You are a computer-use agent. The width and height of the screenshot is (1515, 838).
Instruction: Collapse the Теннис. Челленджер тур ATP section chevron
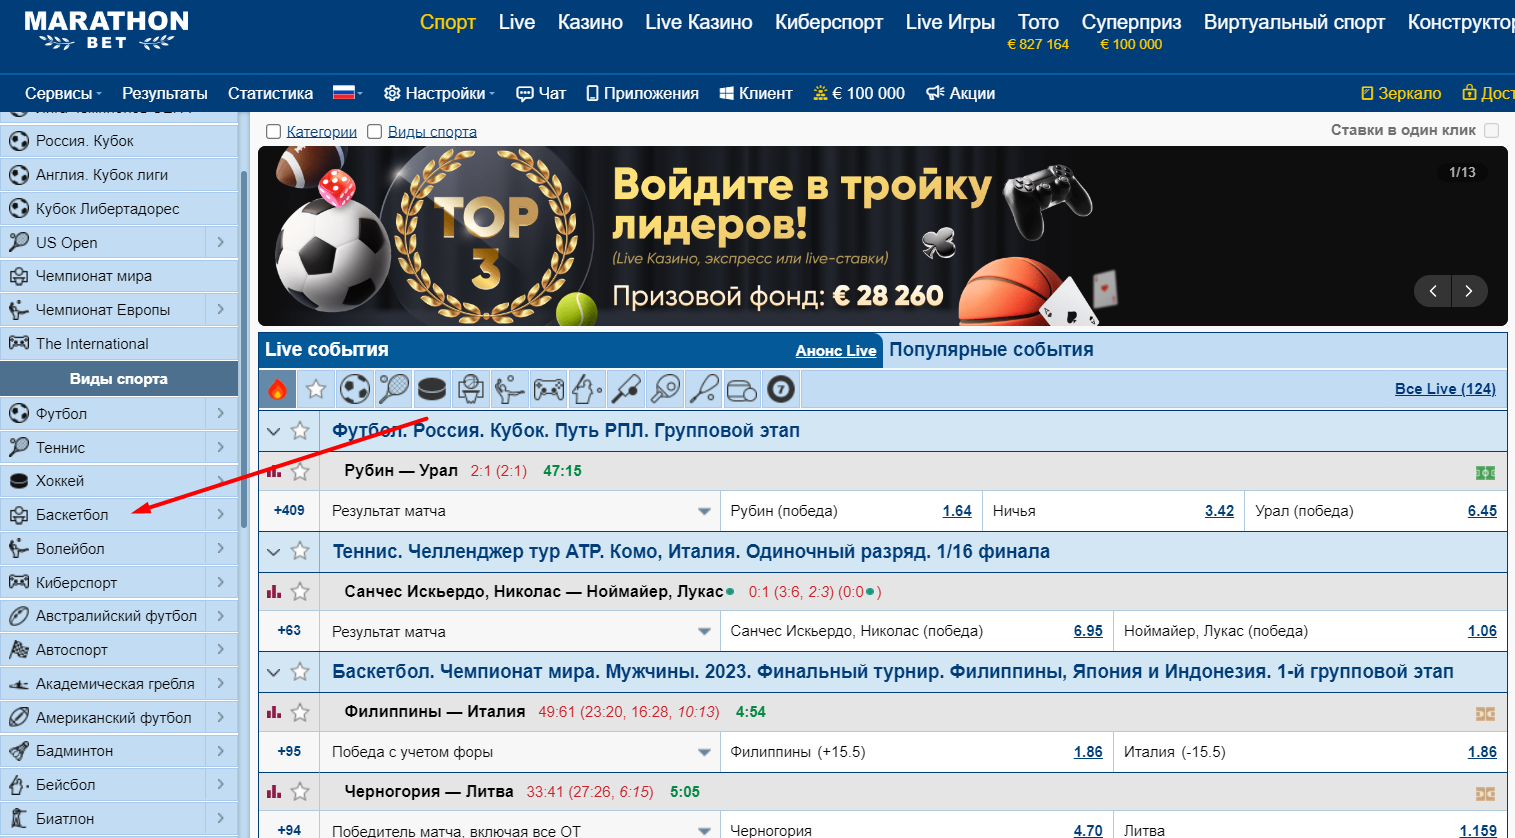tap(273, 551)
